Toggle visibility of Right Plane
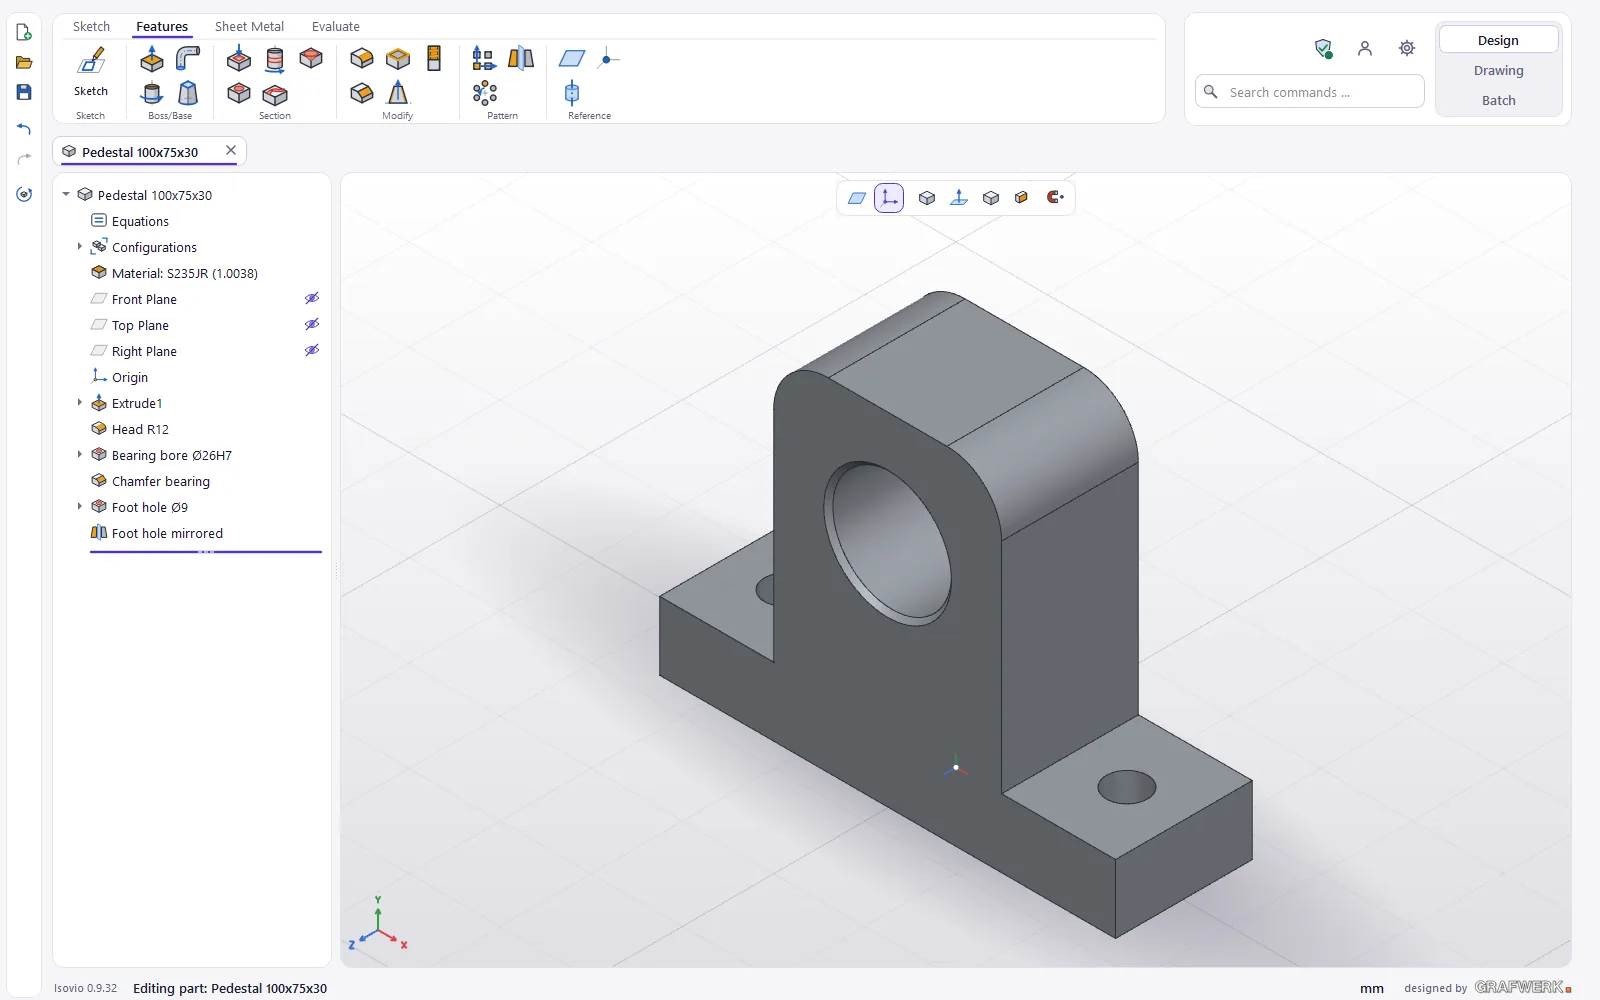This screenshot has height=1000, width=1600. tap(312, 350)
